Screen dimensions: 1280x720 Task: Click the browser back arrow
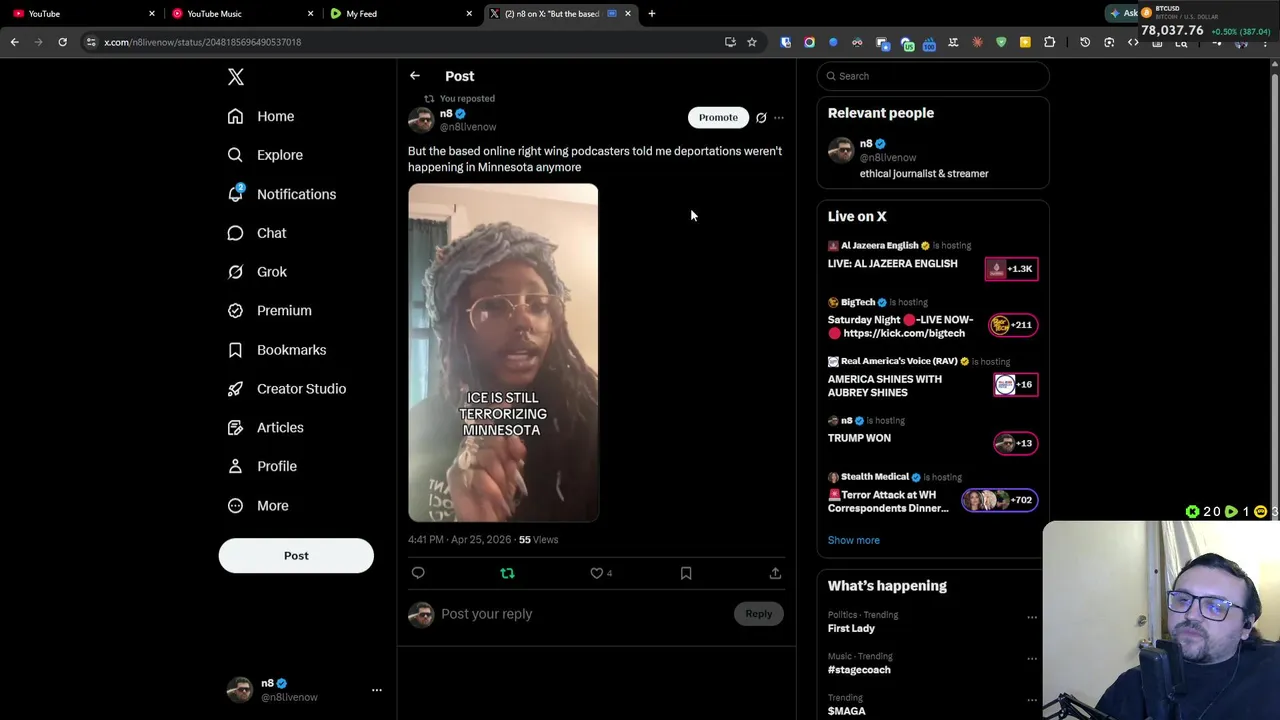14,42
